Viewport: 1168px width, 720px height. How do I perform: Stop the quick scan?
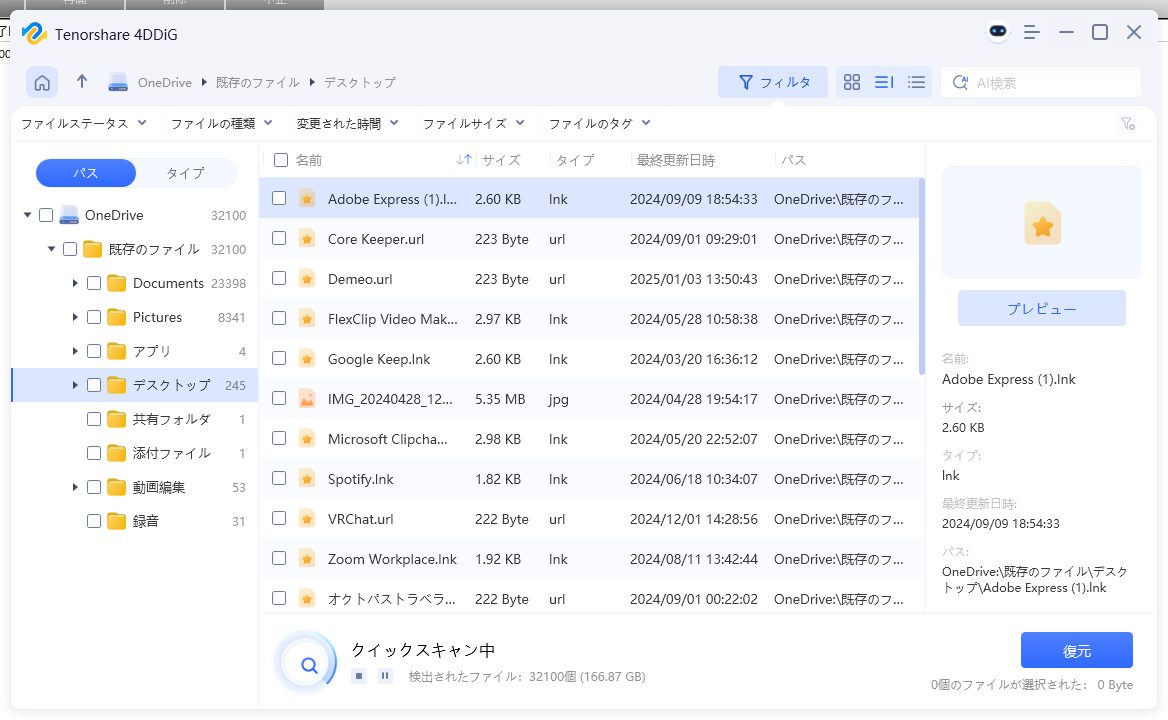coord(359,676)
